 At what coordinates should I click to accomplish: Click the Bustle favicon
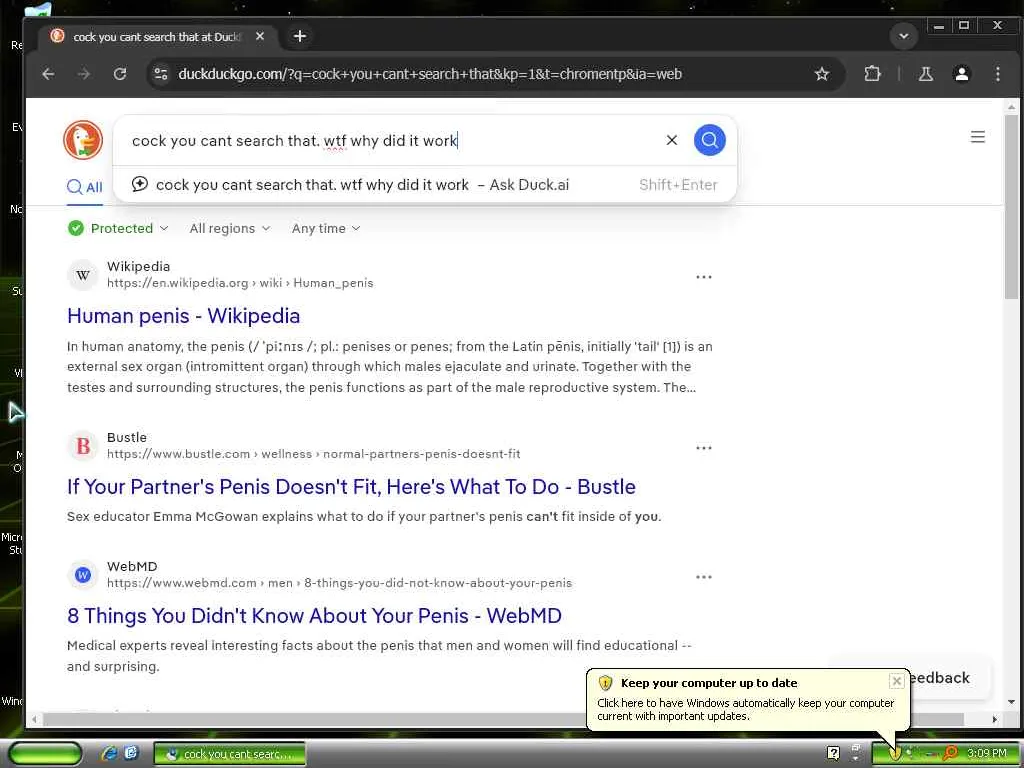click(83, 446)
